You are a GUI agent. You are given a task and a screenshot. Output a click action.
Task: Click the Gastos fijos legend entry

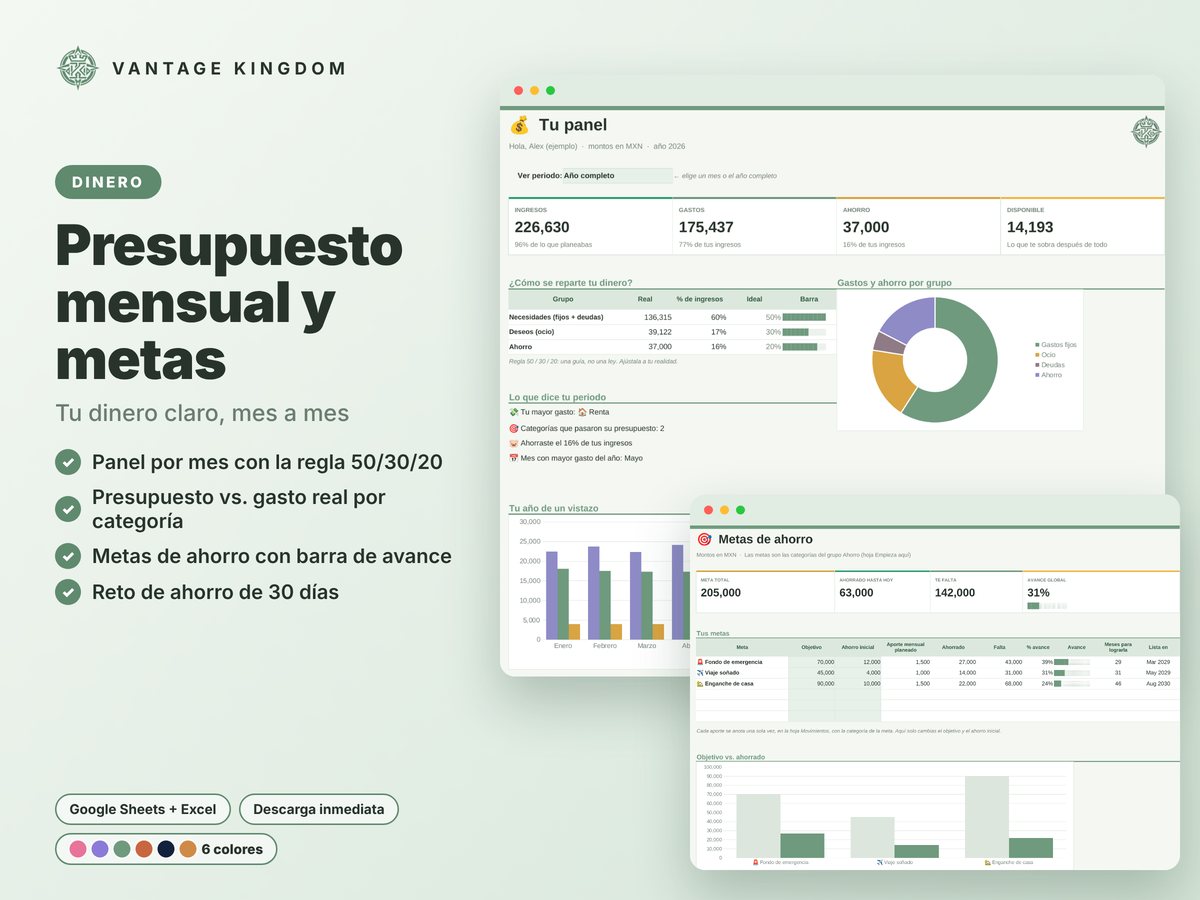point(1056,344)
